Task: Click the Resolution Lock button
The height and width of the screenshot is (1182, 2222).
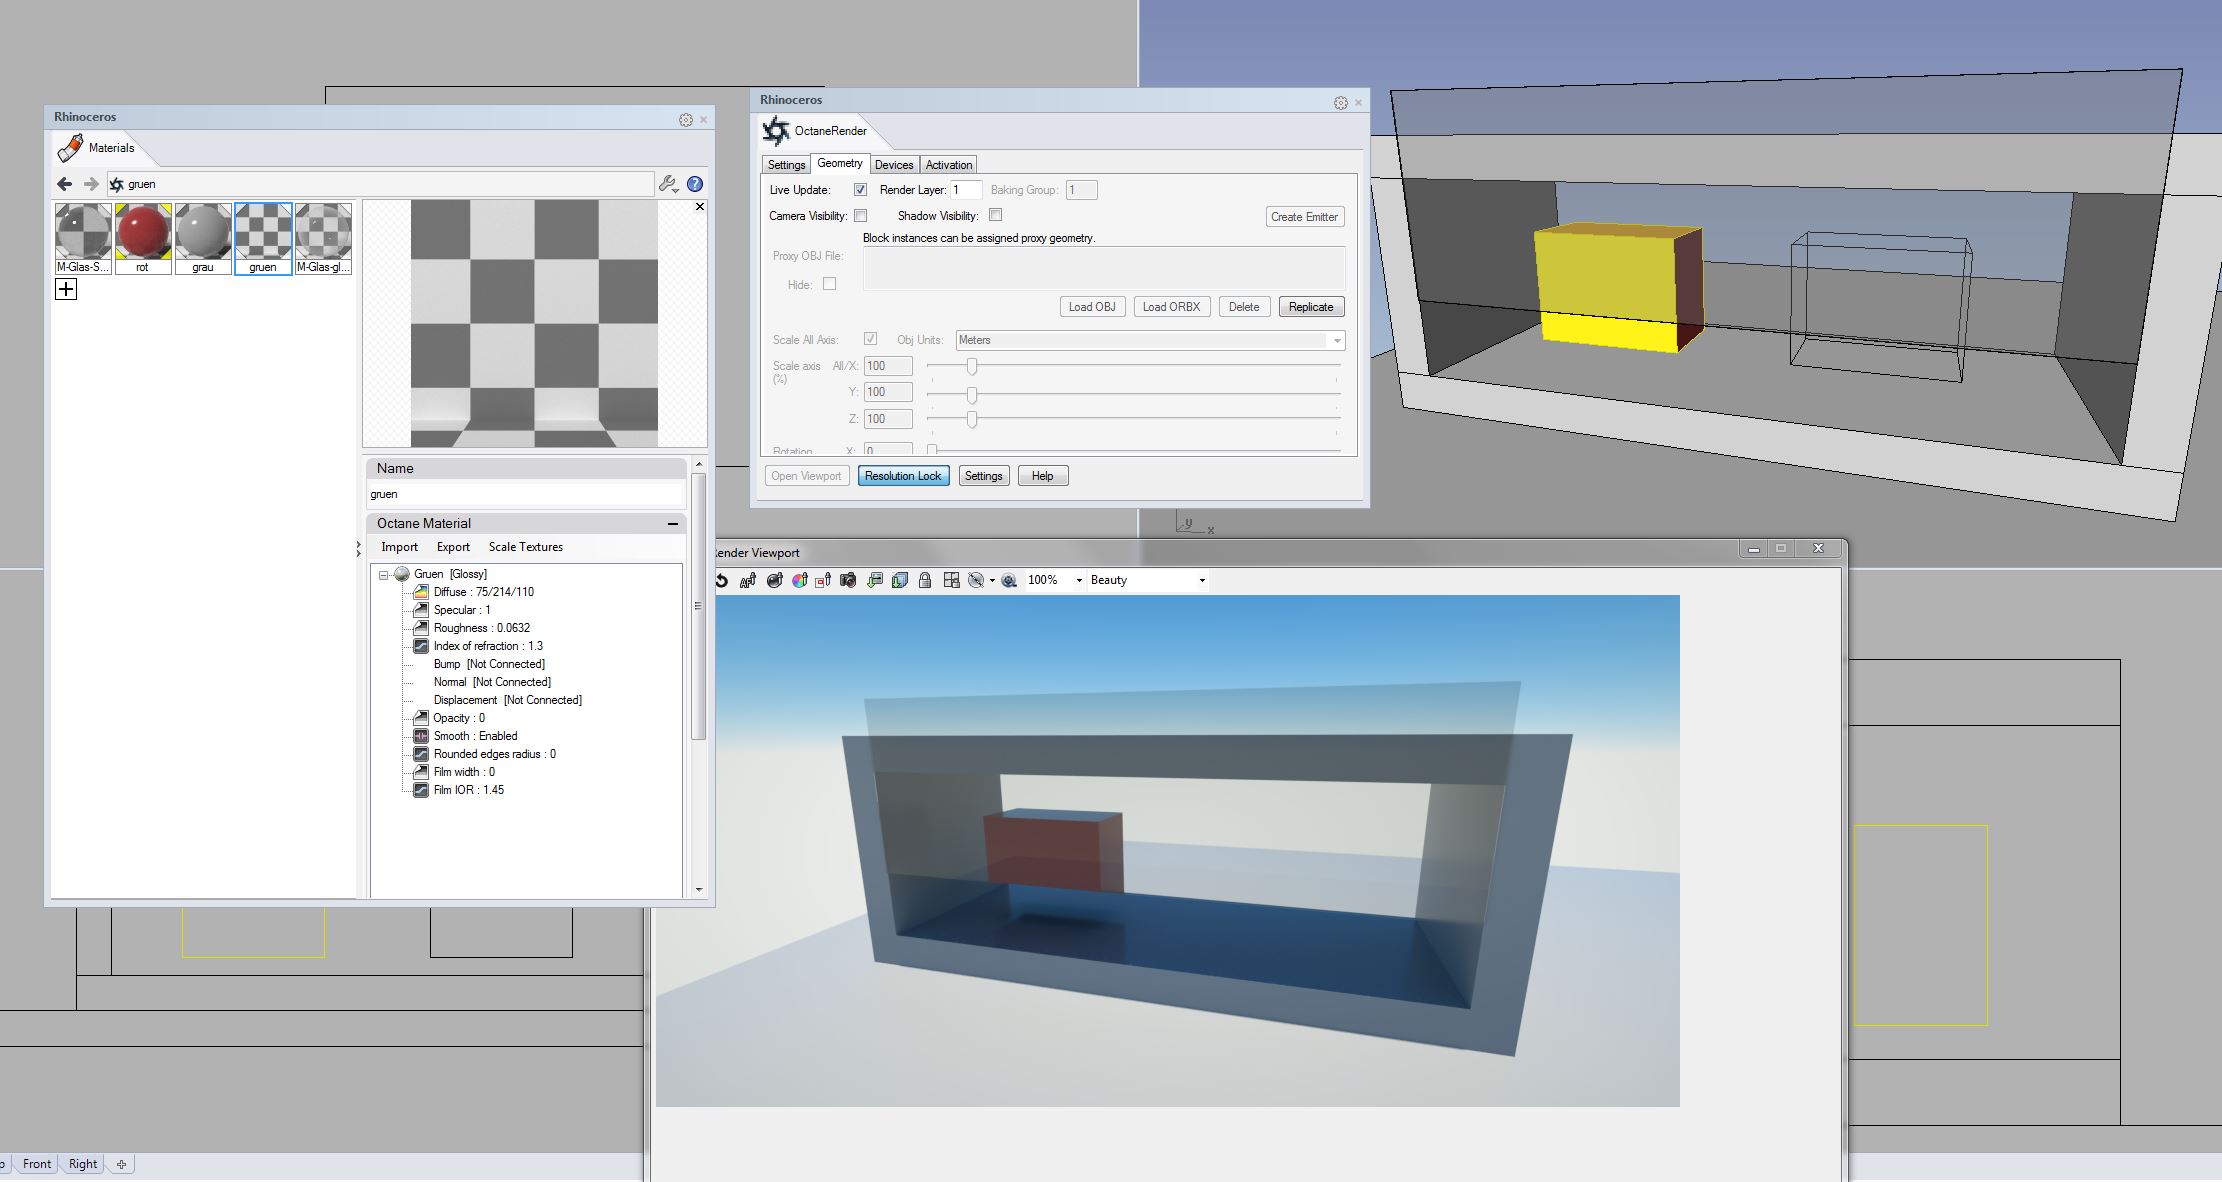Action: (x=902, y=476)
